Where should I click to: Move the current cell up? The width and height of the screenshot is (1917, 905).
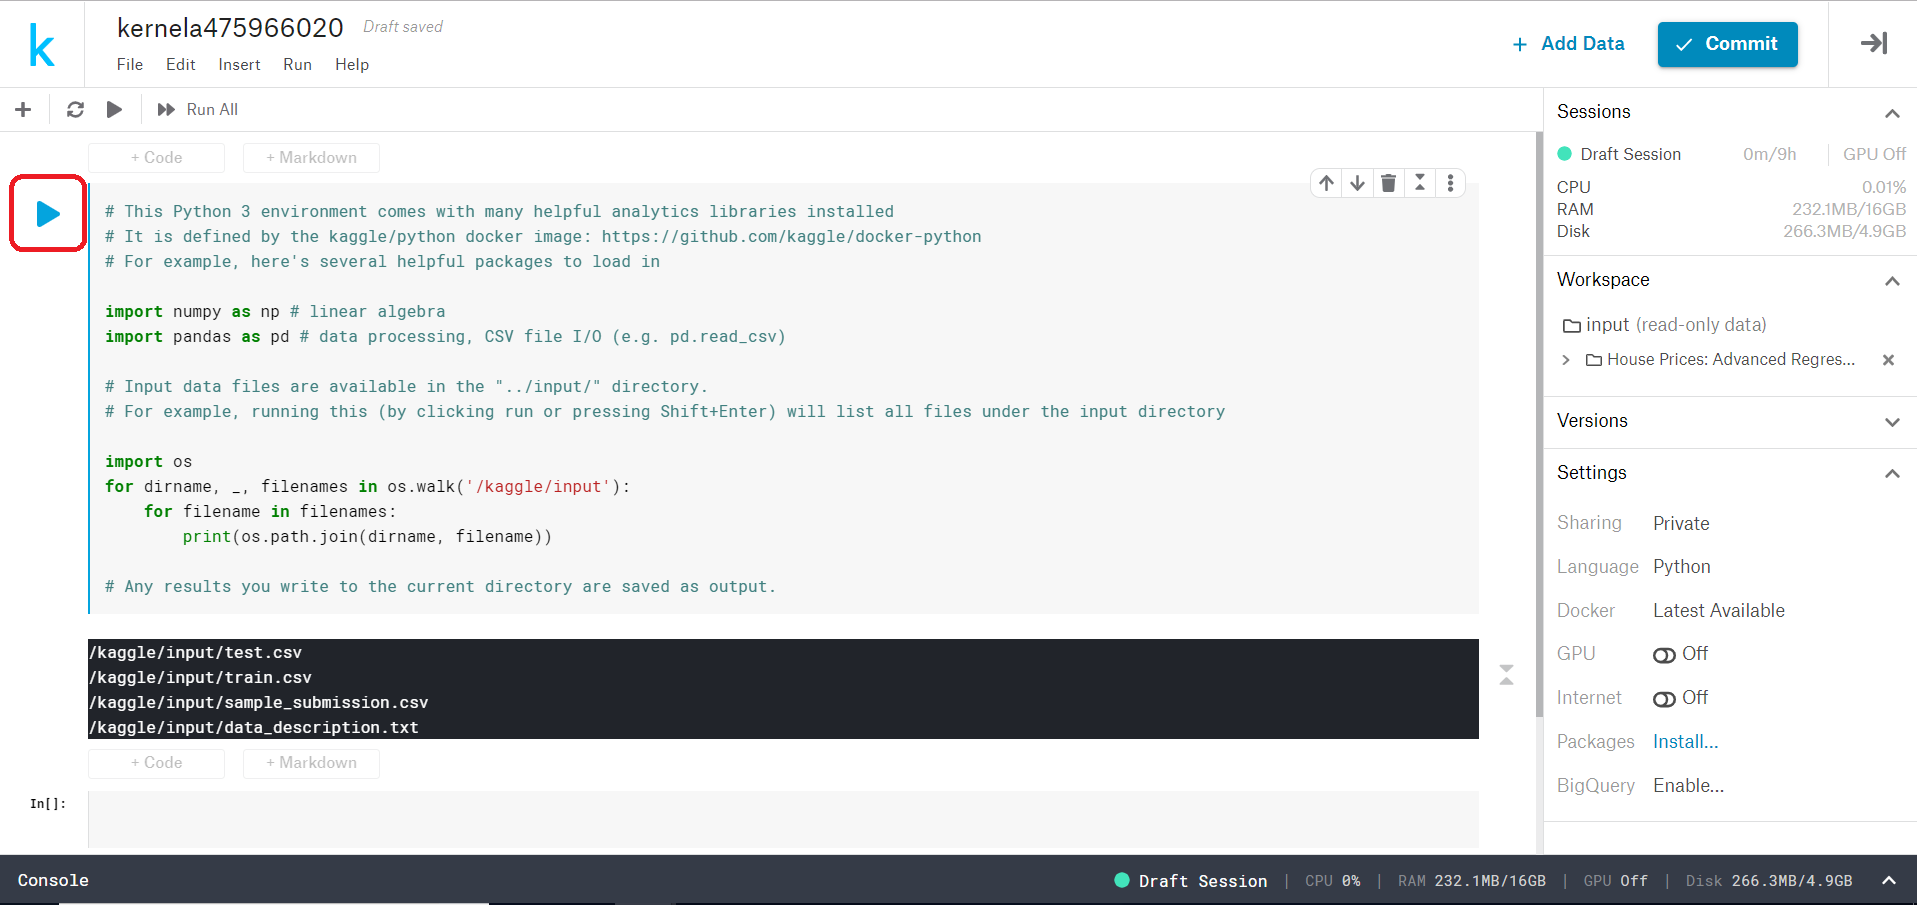(x=1325, y=183)
